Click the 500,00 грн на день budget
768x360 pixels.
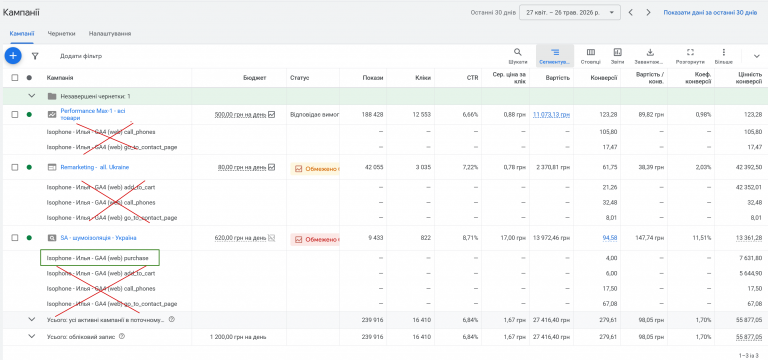(240, 115)
